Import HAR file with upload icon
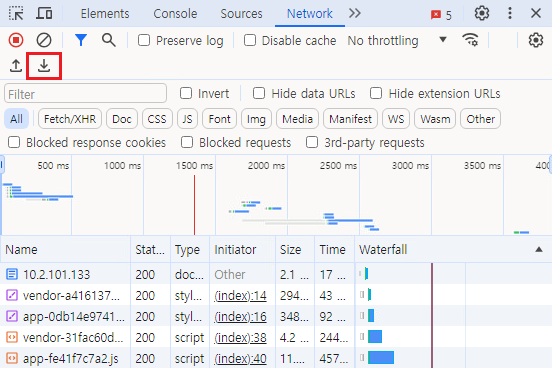Screen dimensions: 552x368 coord(16,66)
